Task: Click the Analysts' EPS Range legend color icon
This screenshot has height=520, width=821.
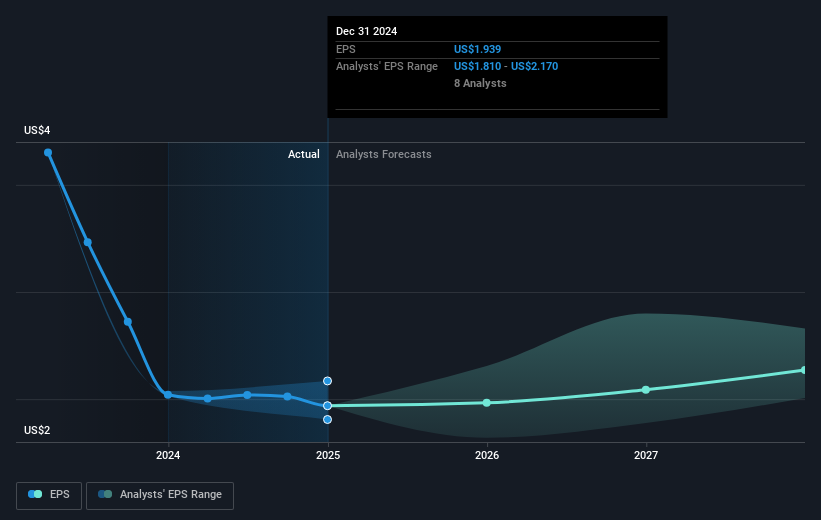Action: (x=105, y=494)
